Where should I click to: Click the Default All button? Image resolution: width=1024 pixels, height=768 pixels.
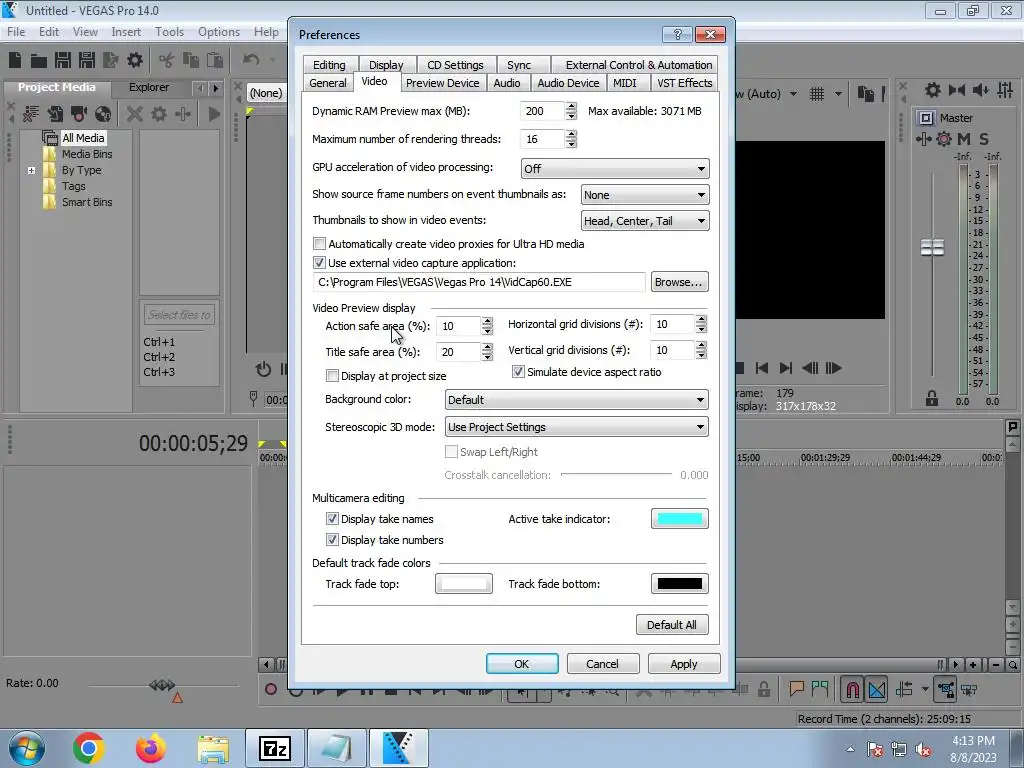pos(672,625)
